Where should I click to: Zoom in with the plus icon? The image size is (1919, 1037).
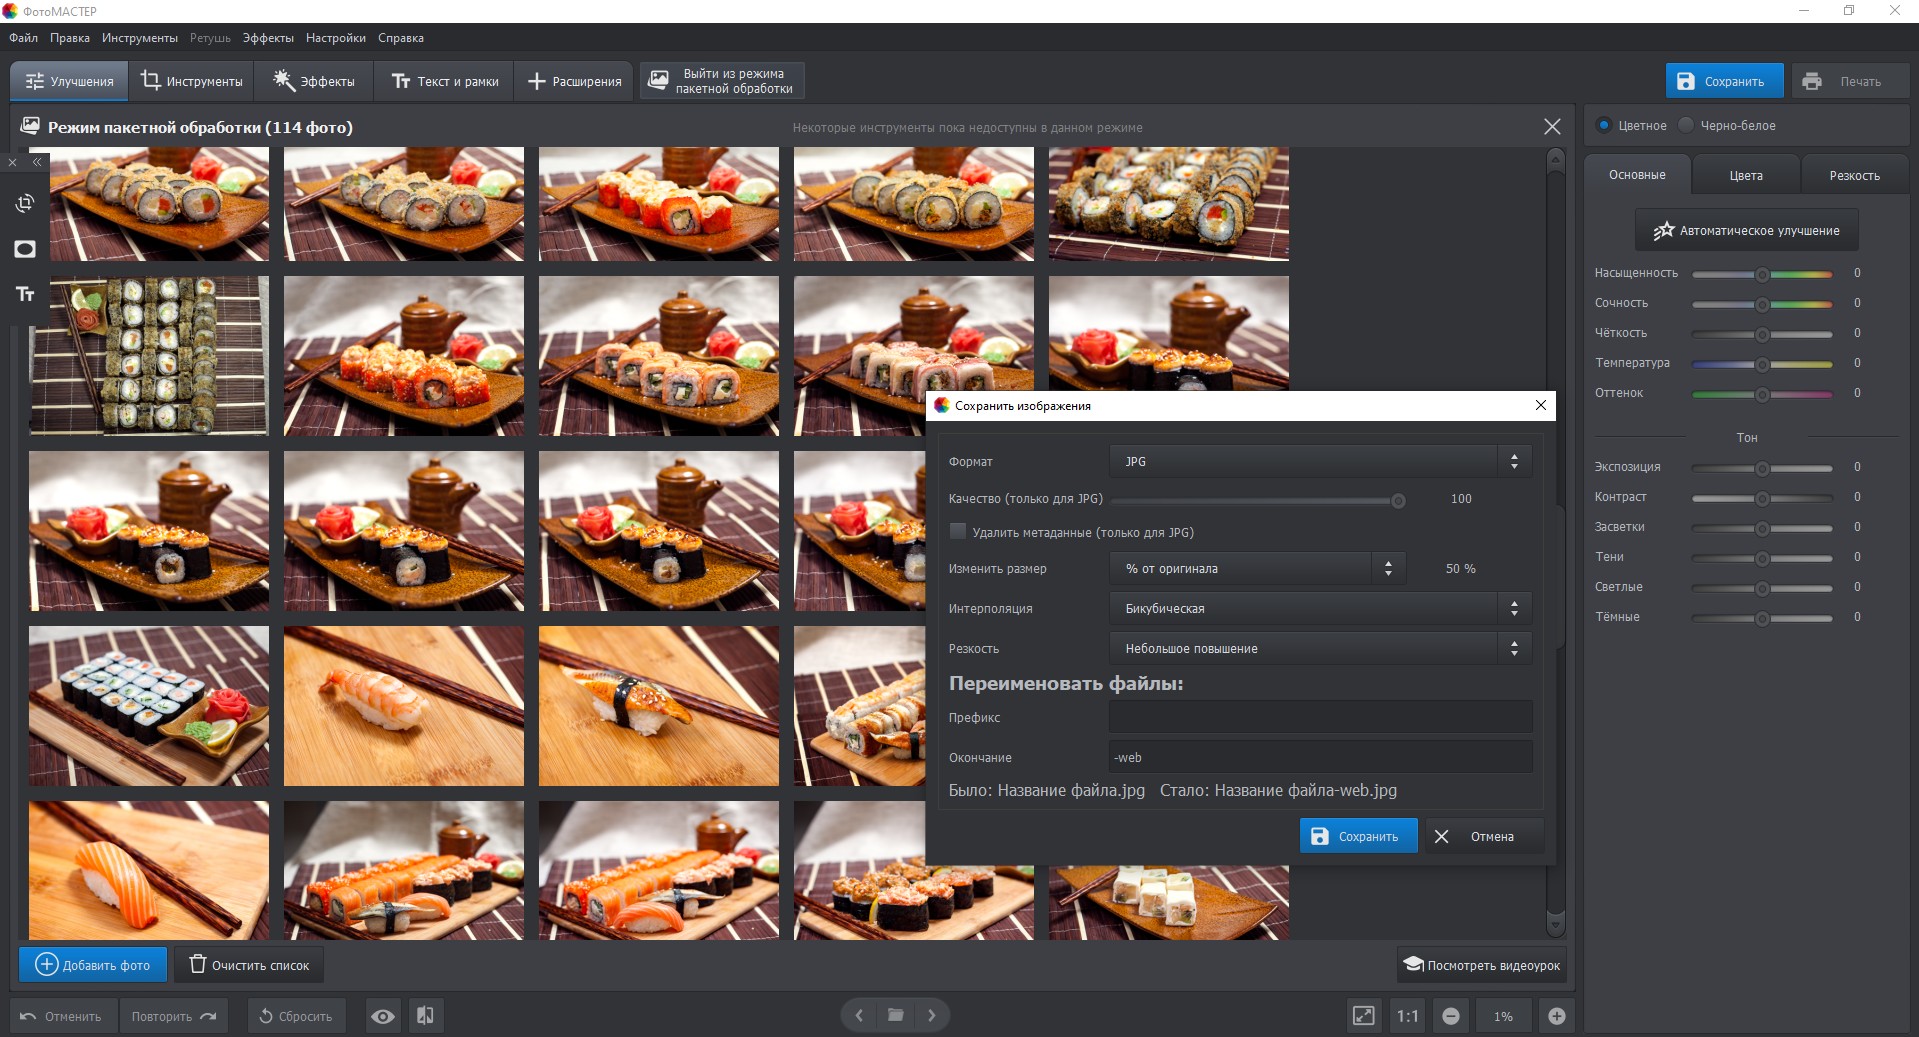[x=1557, y=1016]
